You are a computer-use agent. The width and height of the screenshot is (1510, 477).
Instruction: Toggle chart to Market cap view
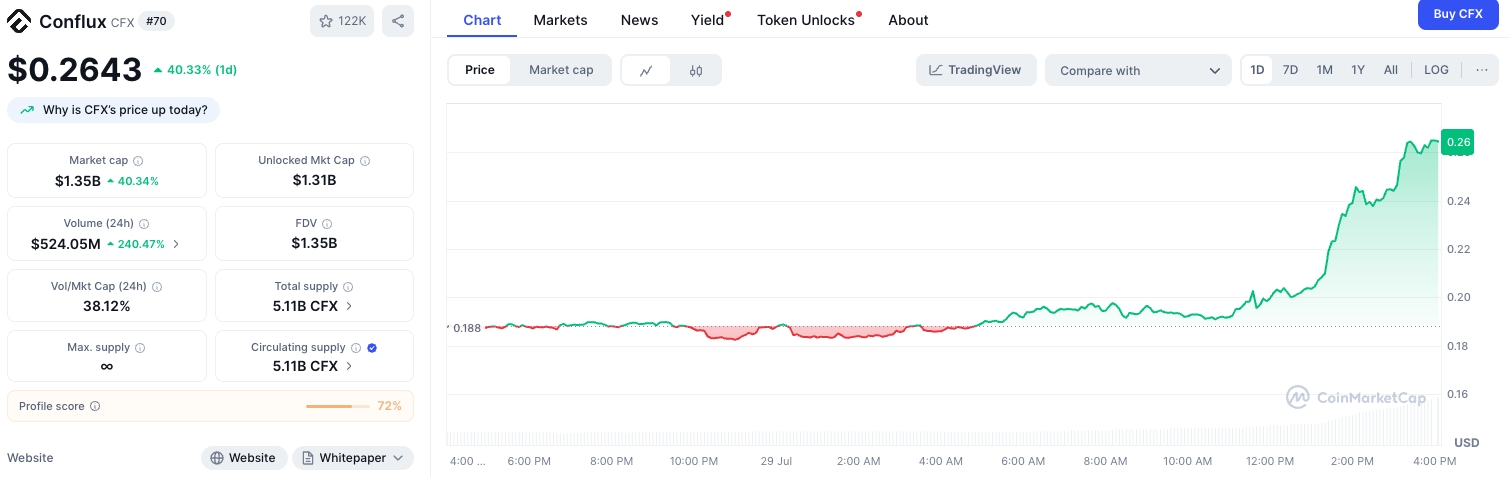click(x=561, y=70)
